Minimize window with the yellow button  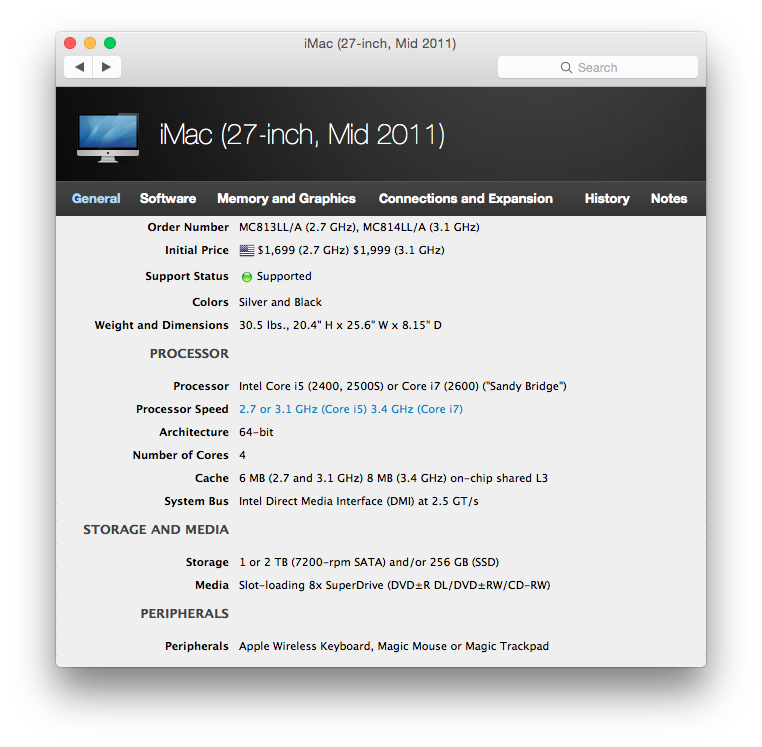[x=90, y=43]
